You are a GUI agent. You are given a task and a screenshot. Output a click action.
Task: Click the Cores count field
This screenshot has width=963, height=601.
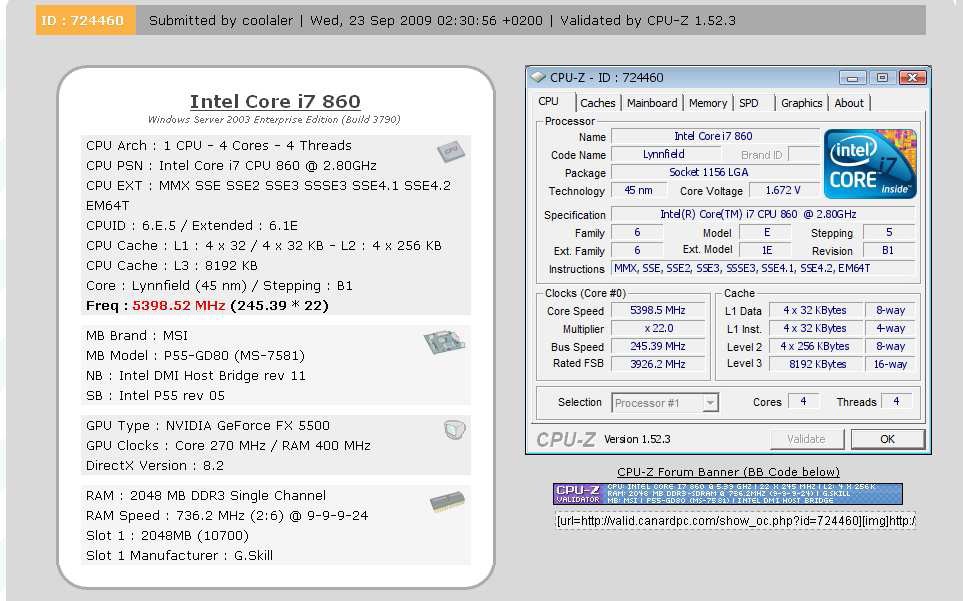pos(803,401)
